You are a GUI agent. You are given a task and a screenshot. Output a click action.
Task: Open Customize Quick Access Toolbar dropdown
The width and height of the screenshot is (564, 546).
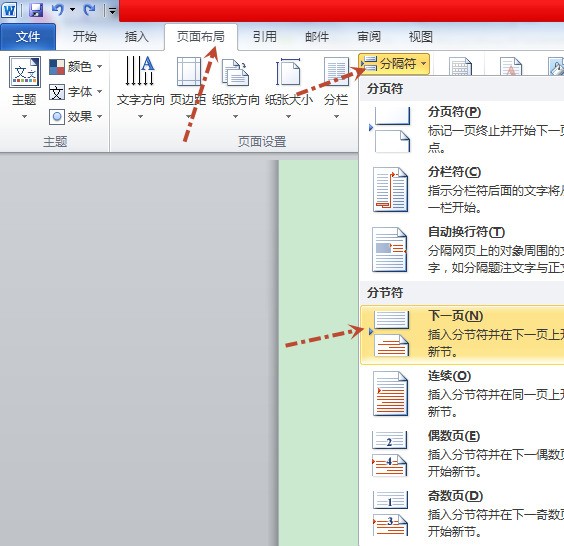tap(112, 11)
